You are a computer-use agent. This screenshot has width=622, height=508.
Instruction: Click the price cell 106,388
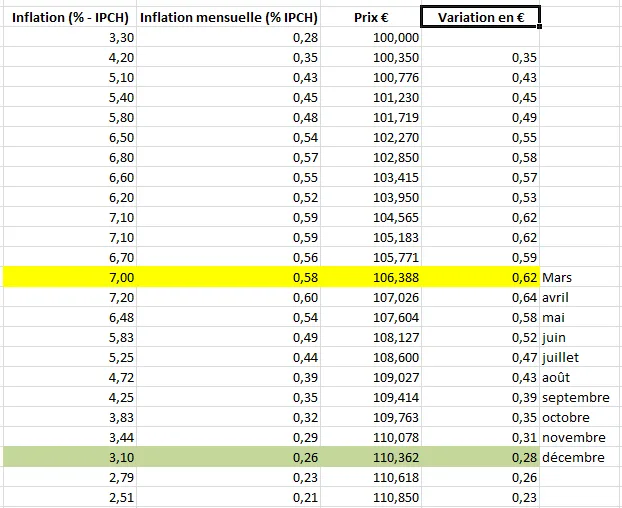[395, 277]
